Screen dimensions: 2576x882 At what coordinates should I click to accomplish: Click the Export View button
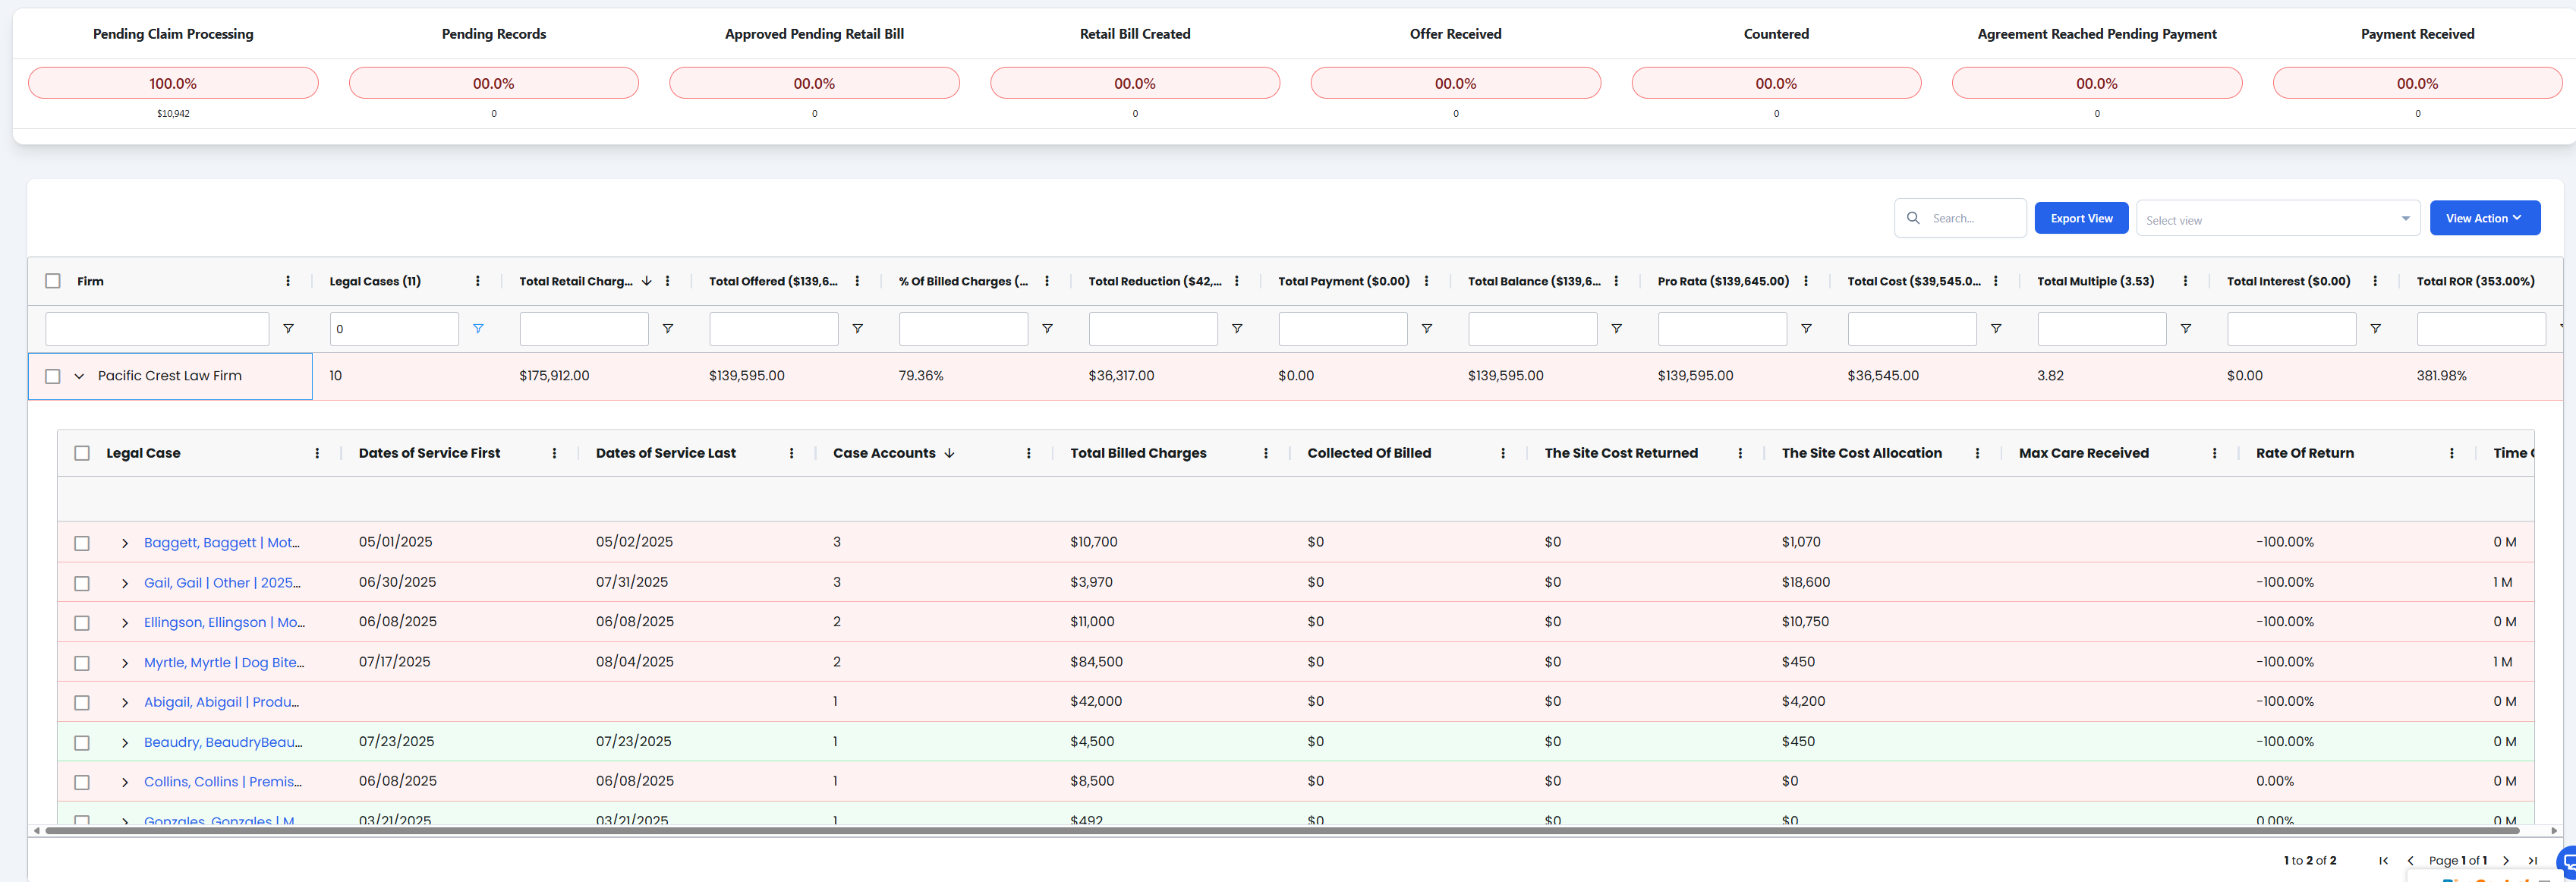(2081, 217)
